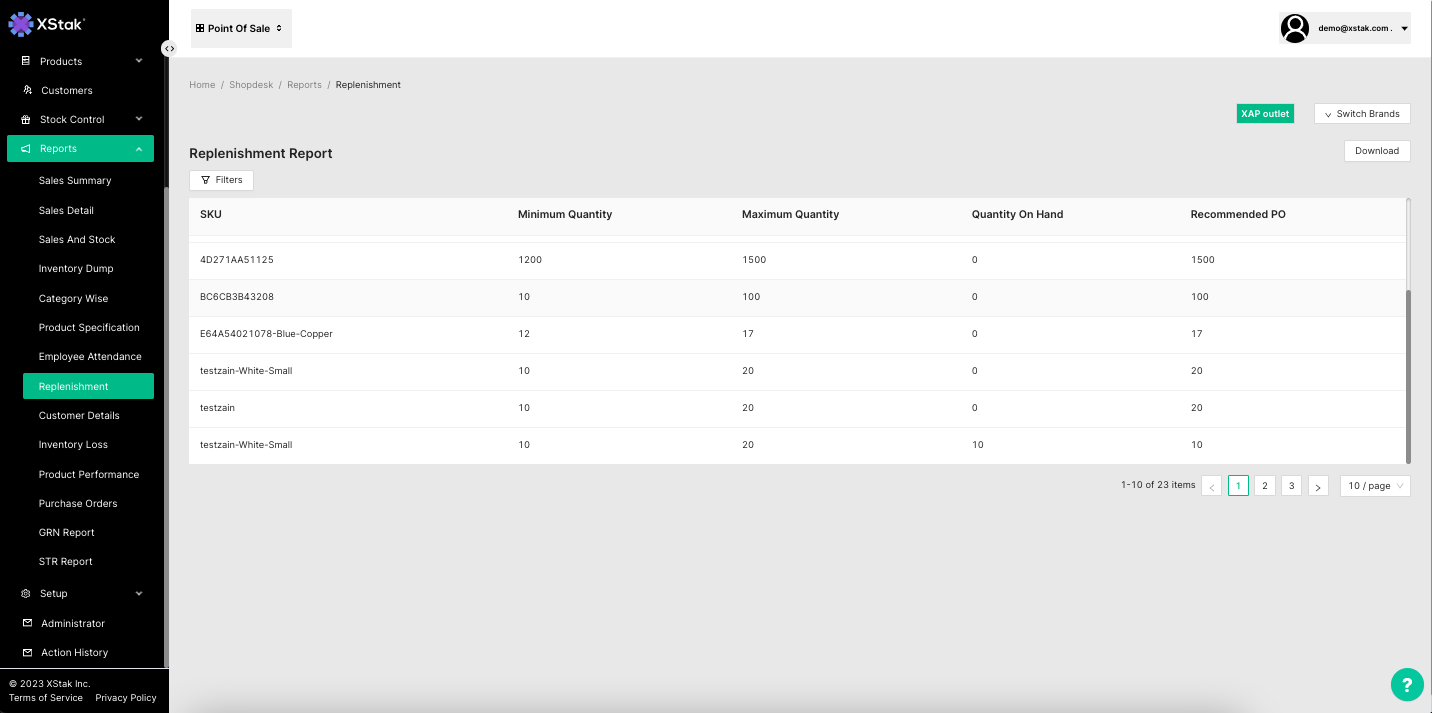
Task: Click the XStak logo icon
Action: click(x=21, y=24)
